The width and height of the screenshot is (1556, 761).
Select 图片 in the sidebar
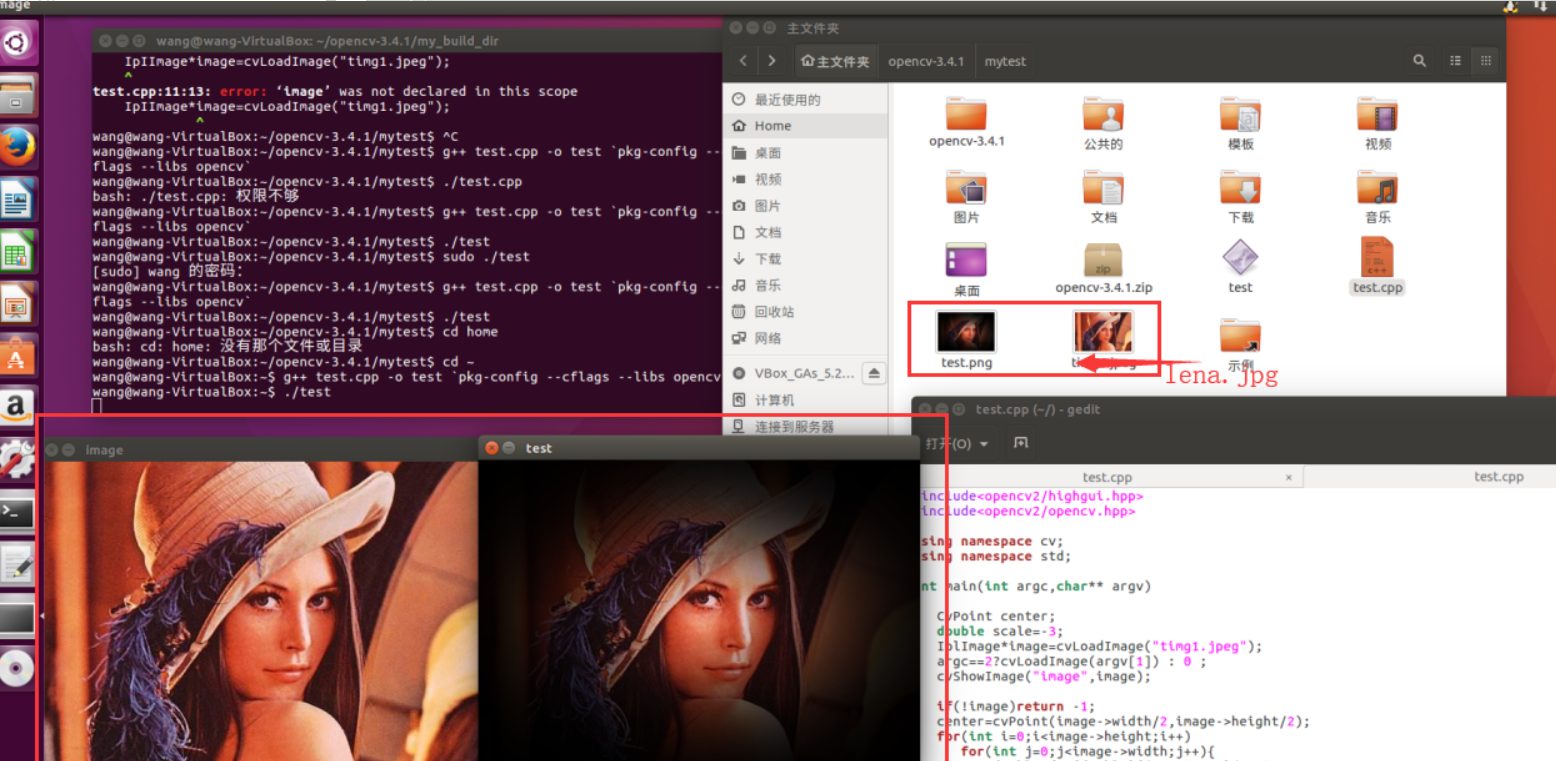coord(805,206)
